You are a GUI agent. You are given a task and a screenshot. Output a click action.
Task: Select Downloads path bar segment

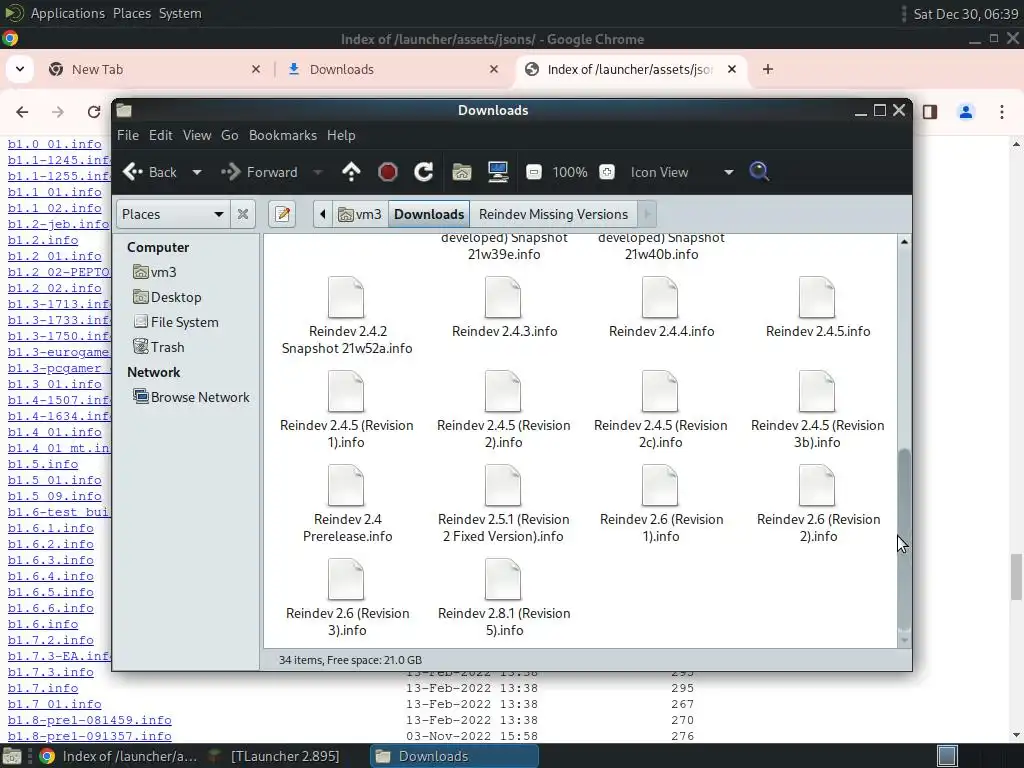click(x=429, y=214)
